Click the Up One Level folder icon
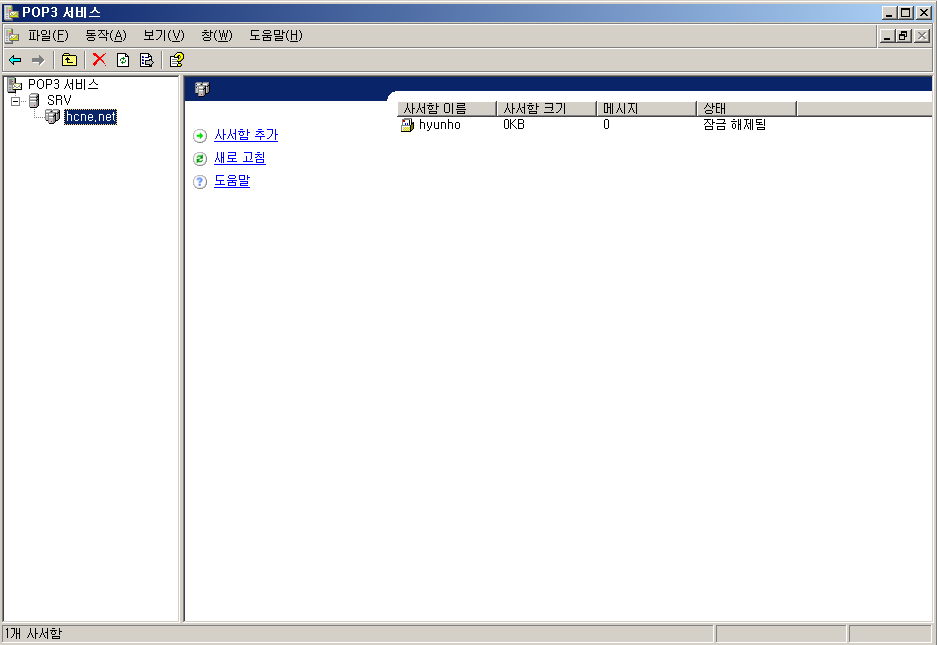Screen dimensions: 937x645 click(69, 60)
